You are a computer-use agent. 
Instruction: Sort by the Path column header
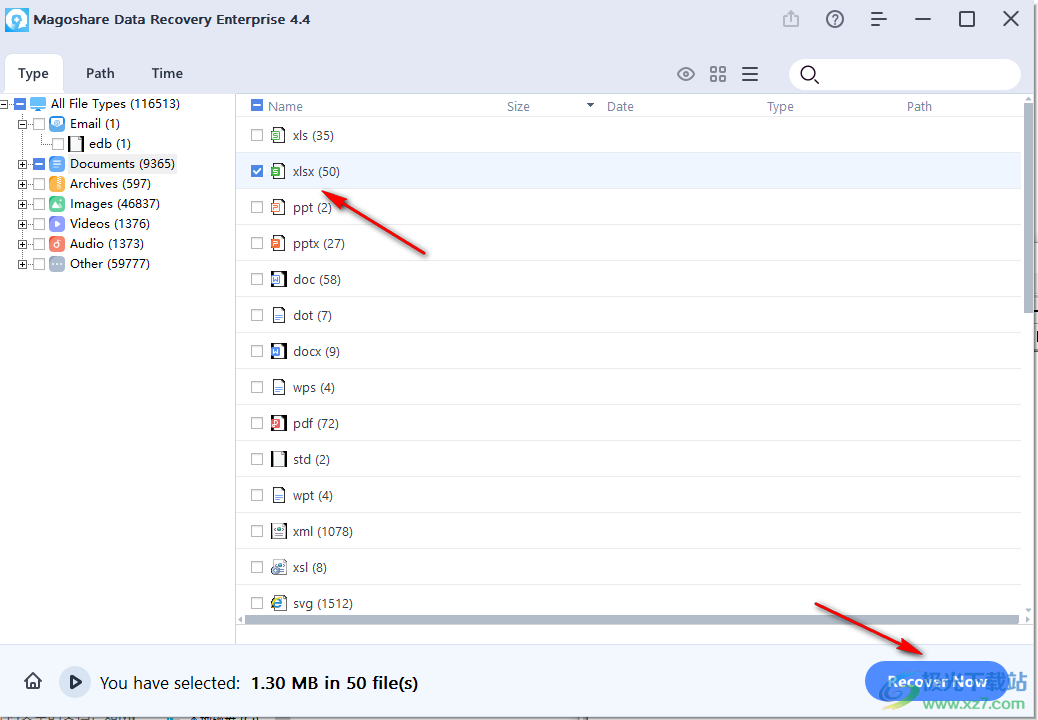pos(919,107)
